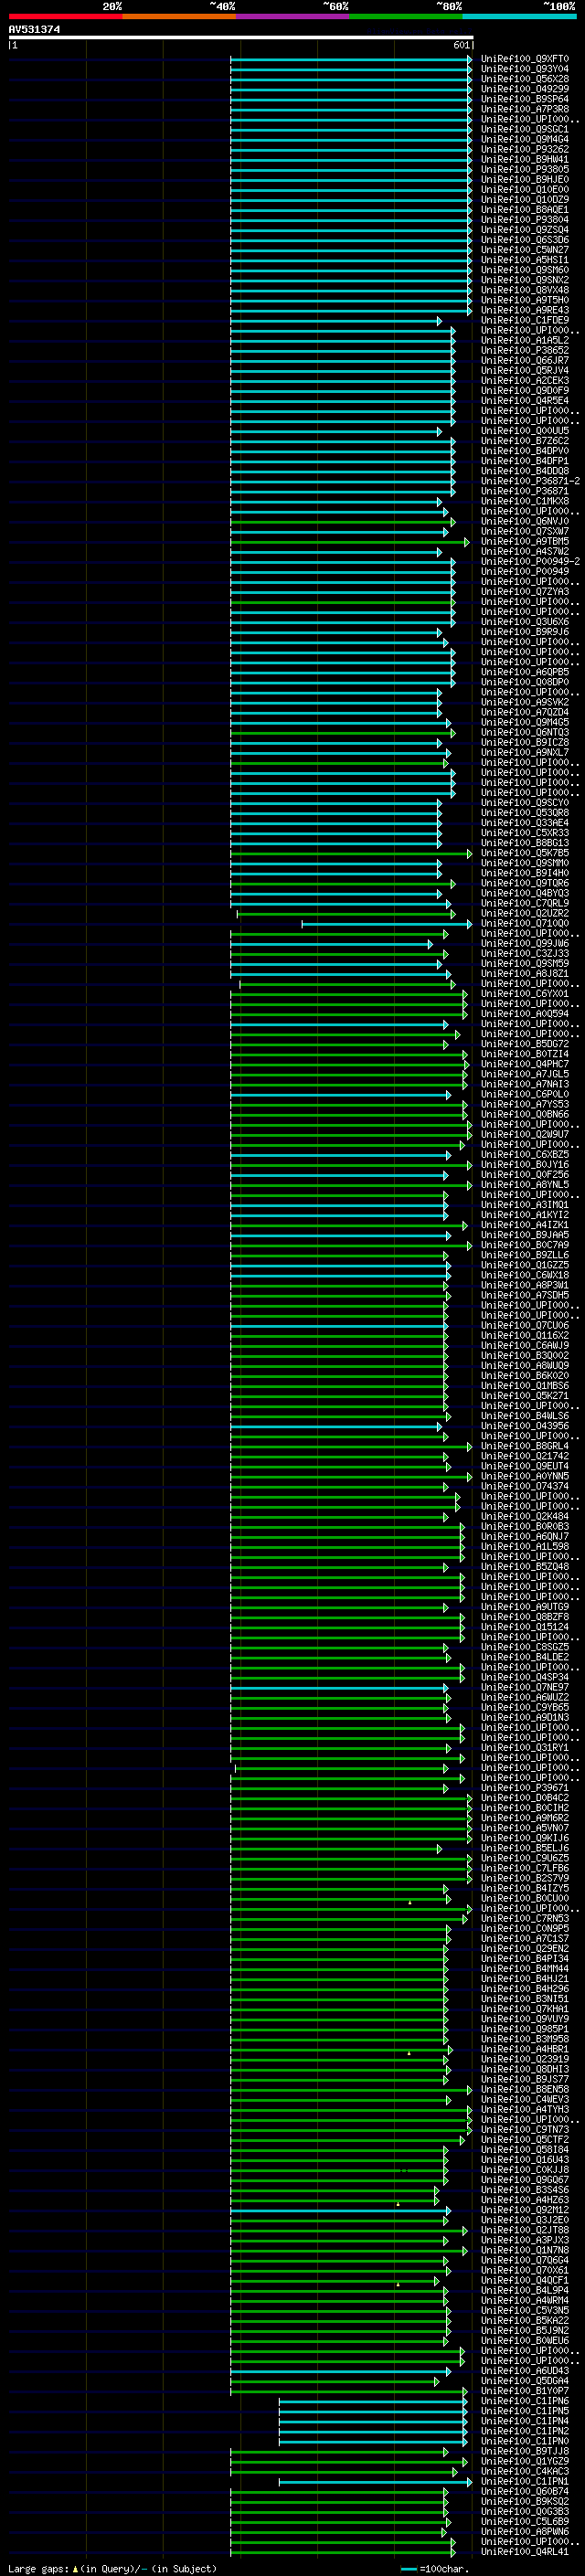Click the cyan alignment bar for UniRef100_A9RE43
The image size is (585, 2576).
click(351, 310)
